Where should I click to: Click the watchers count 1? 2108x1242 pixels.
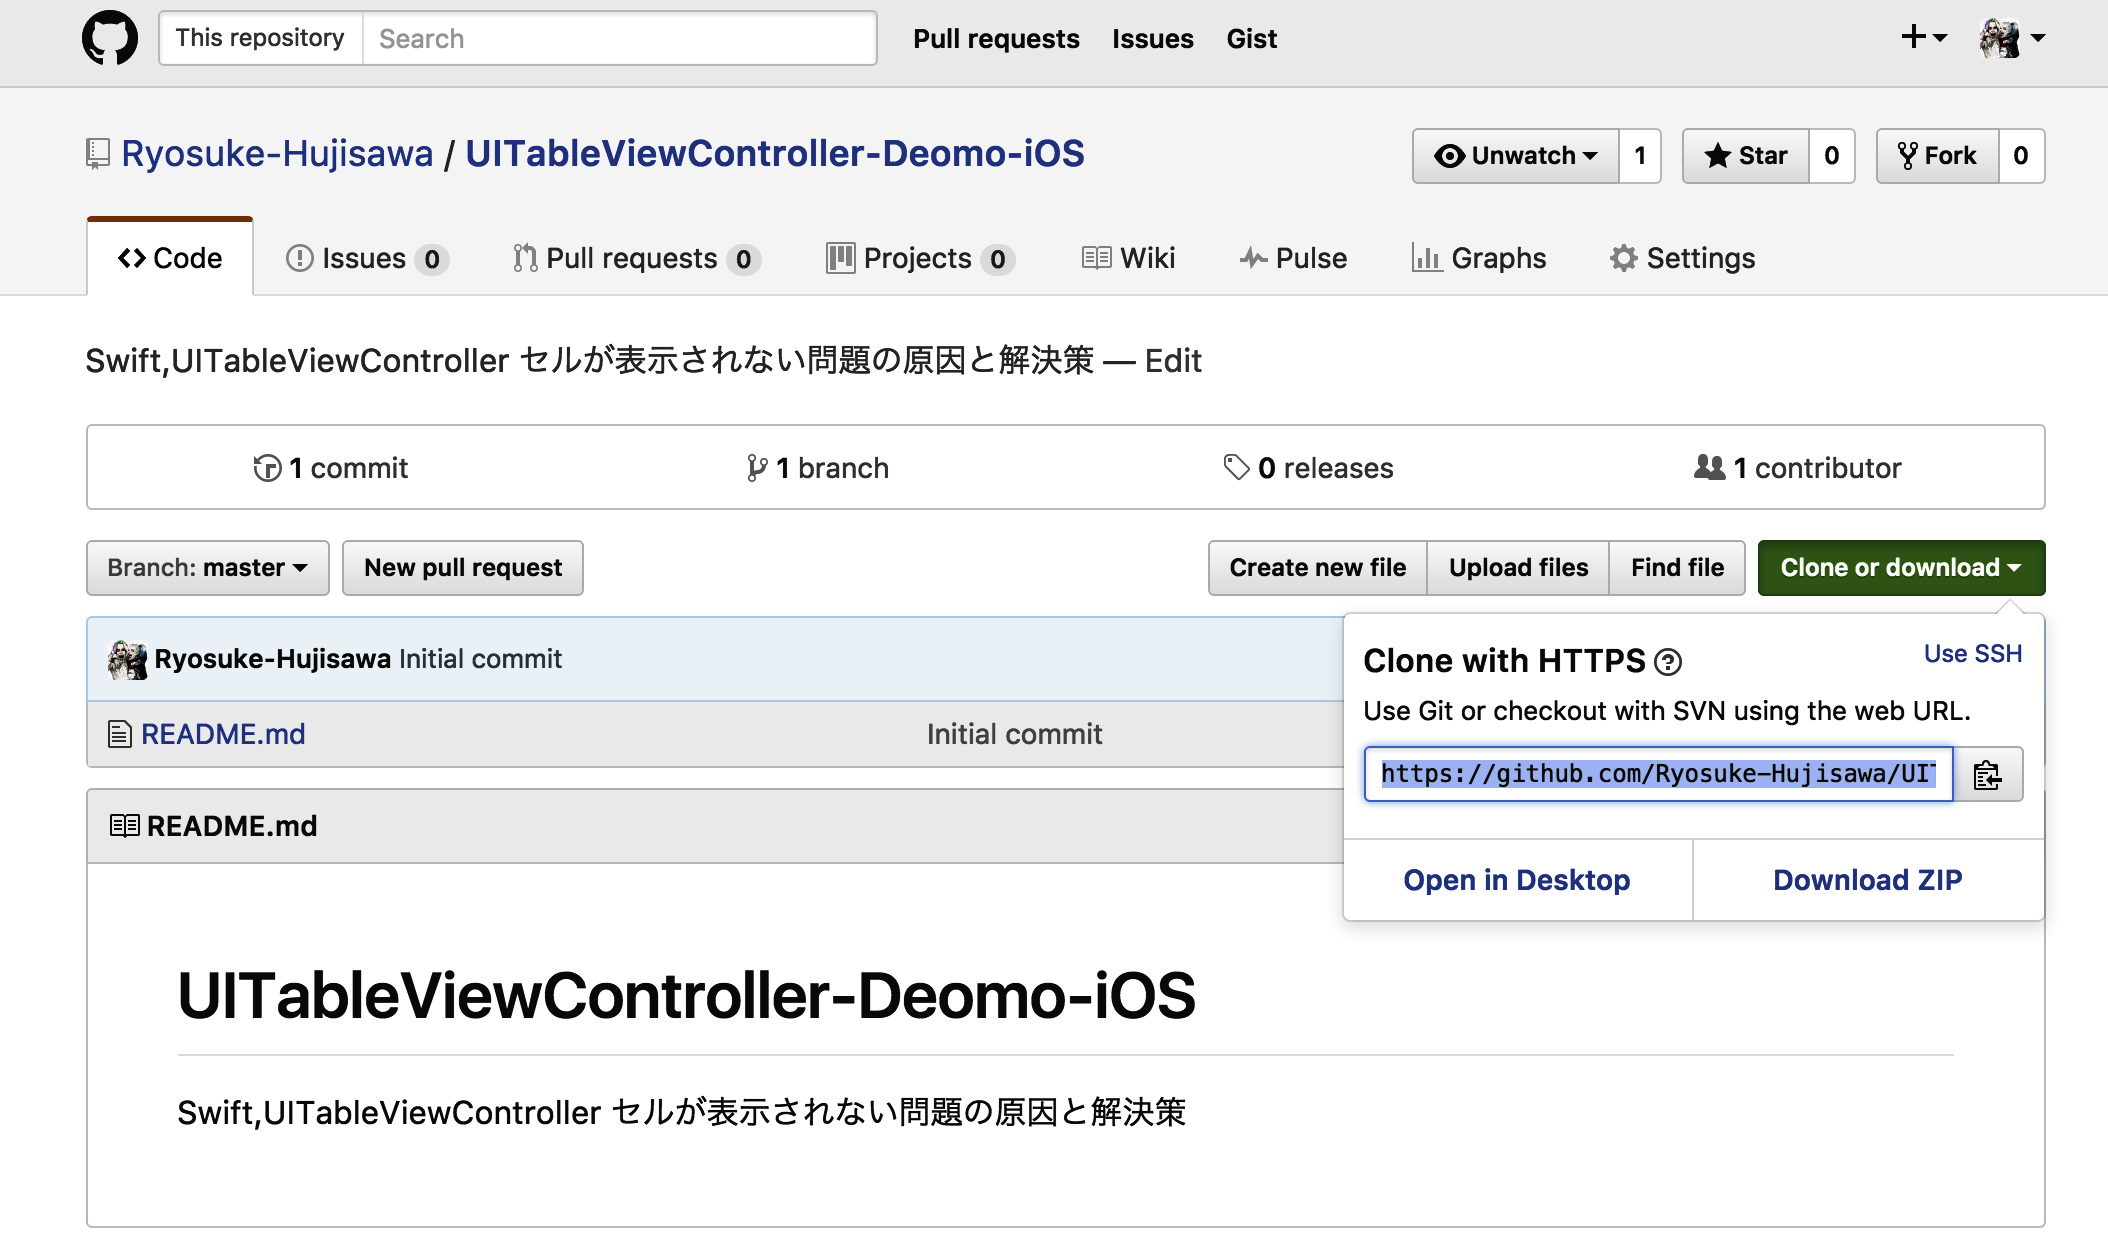[x=1640, y=156]
